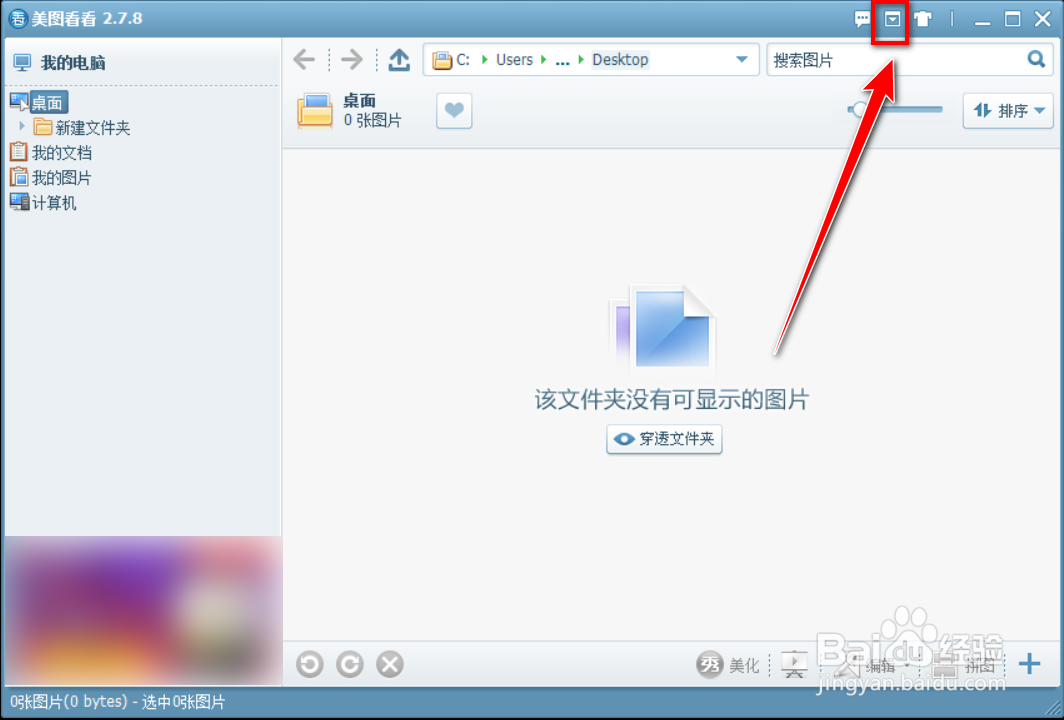Click the blurred preview thumbnail in sidebar
Screen dimensions: 1064x720
[x=143, y=611]
